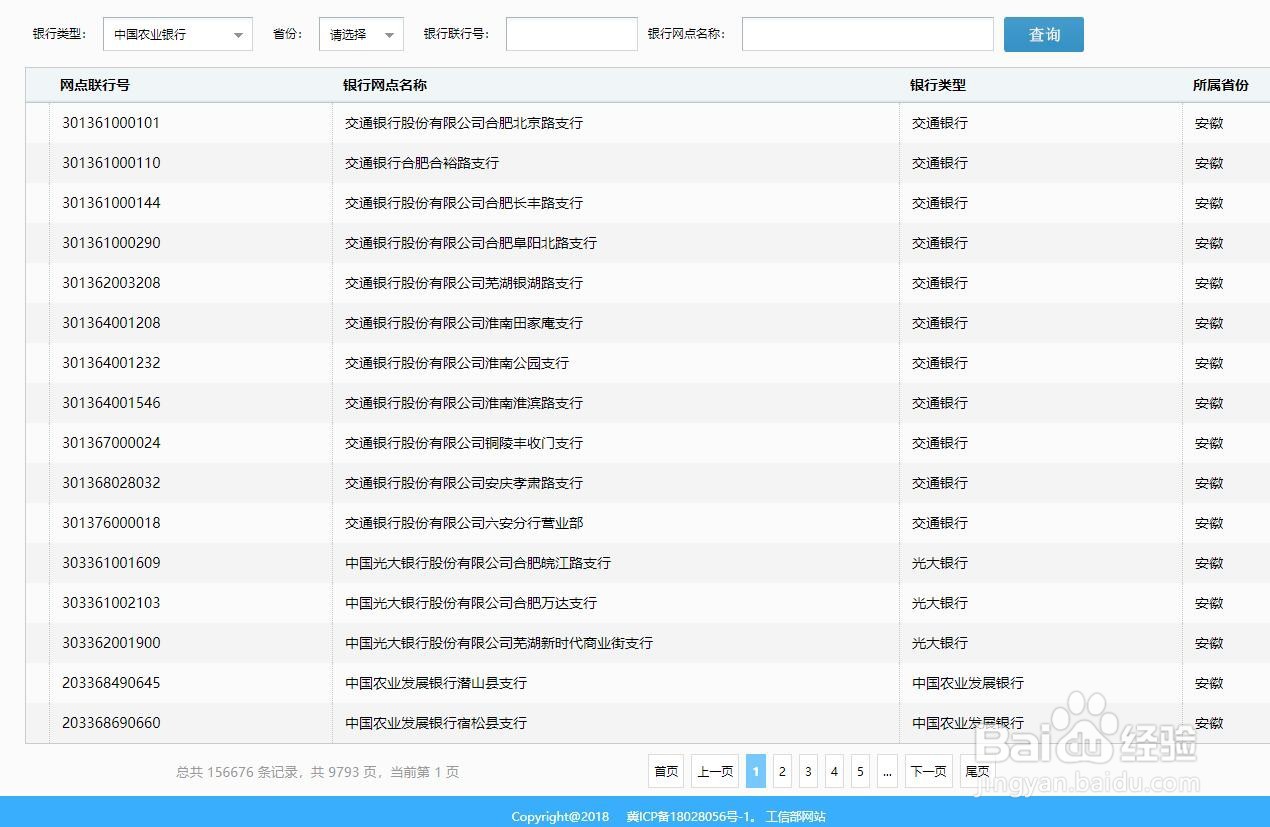Select page 2 in pagination
This screenshot has height=827, width=1270.
782,771
